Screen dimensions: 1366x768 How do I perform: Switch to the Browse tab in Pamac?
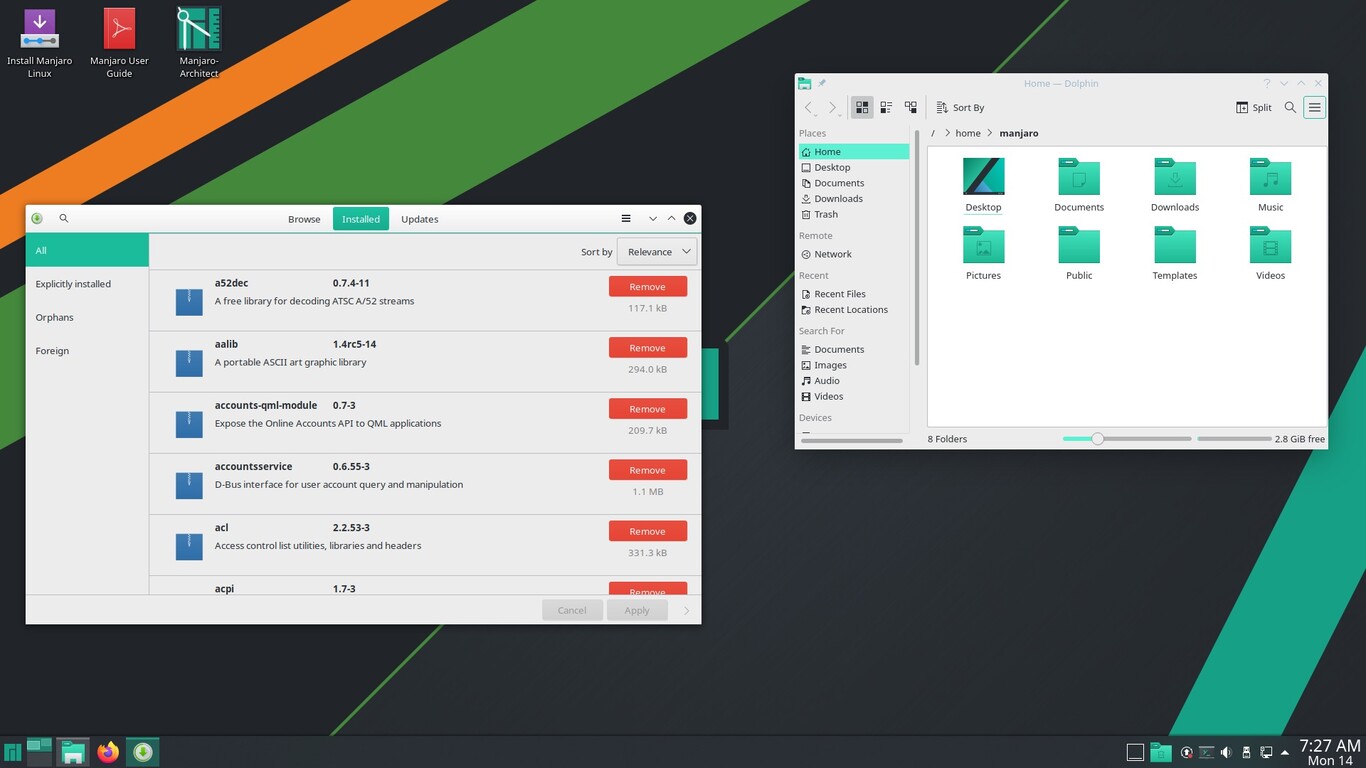click(303, 218)
